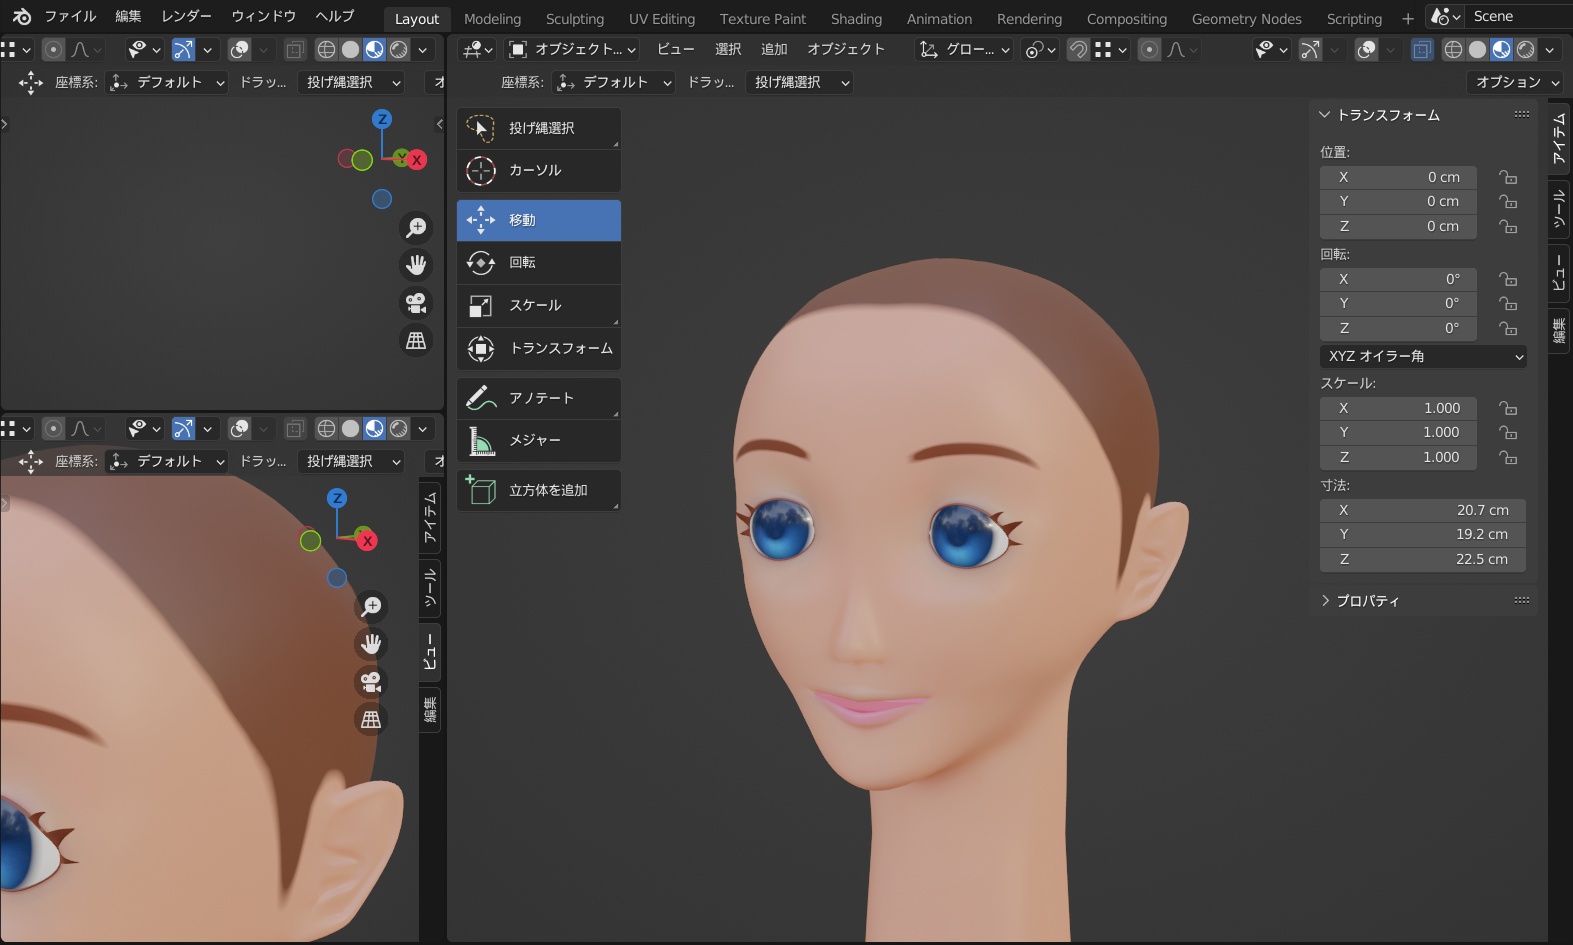Image resolution: width=1573 pixels, height=945 pixels.
Task: Click the rotation Y field showing 0°
Action: (x=1398, y=304)
